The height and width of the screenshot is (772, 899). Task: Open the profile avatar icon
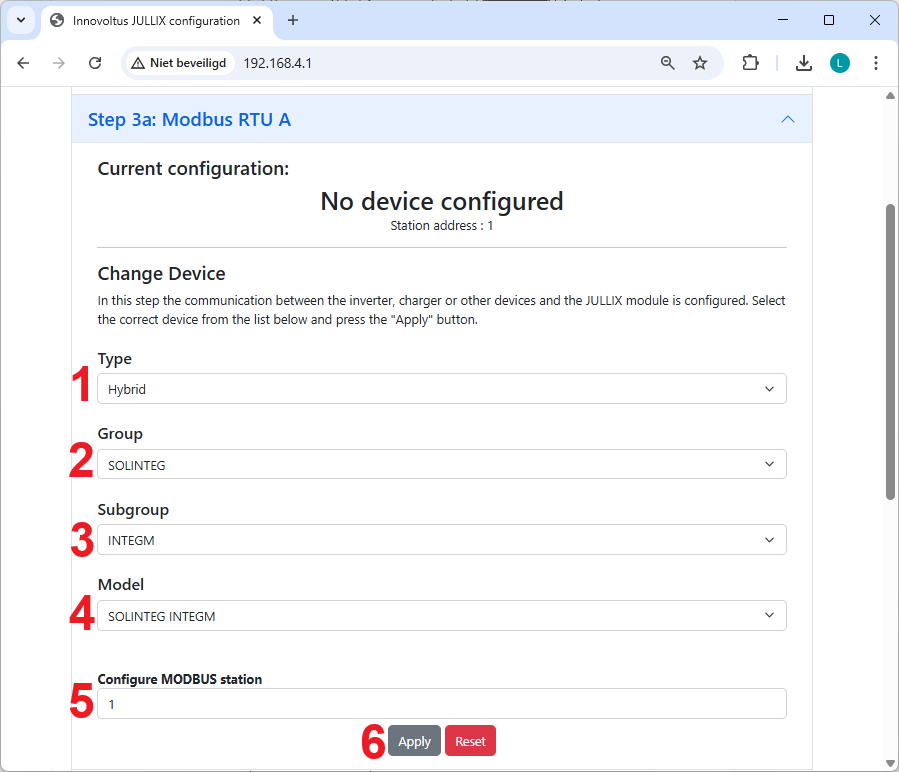pyautogui.click(x=839, y=63)
